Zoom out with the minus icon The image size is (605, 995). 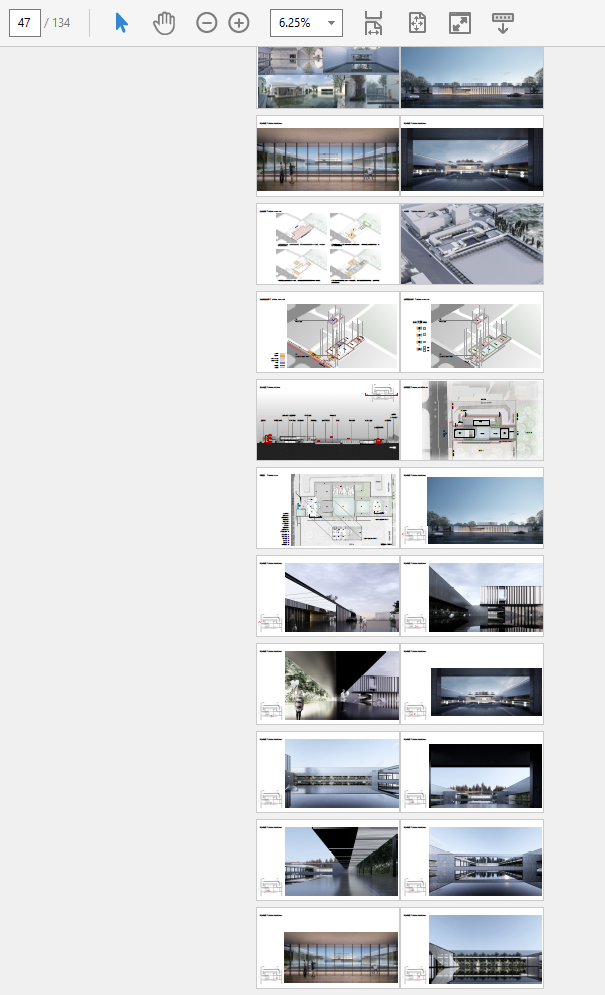[206, 23]
